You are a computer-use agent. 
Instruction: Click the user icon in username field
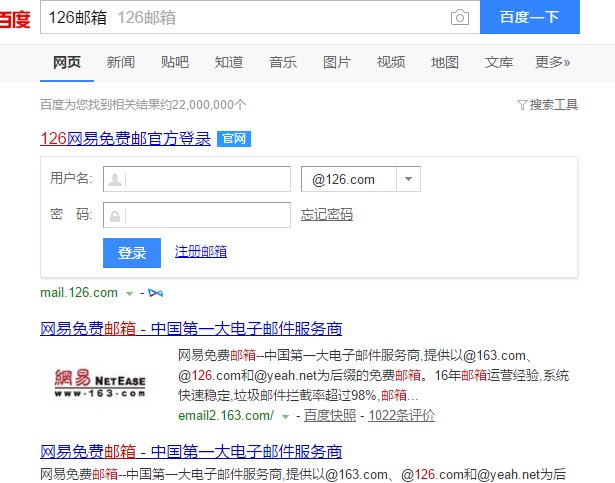(x=115, y=180)
